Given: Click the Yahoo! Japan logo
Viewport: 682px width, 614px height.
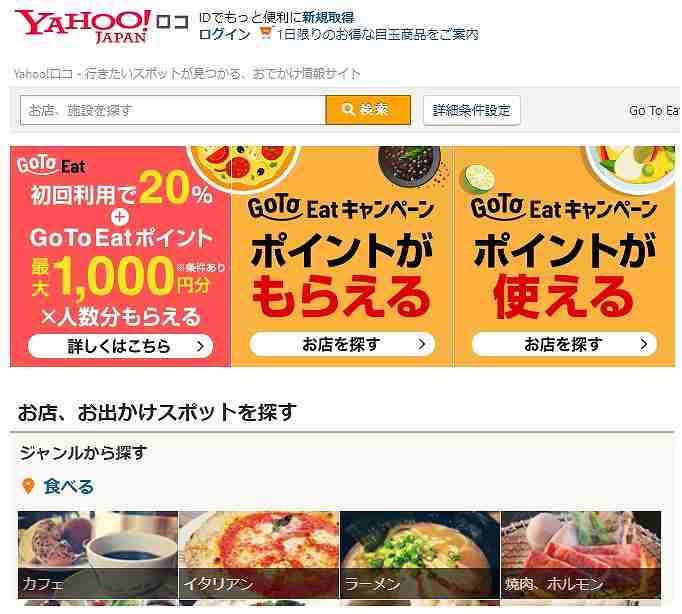Looking at the screenshot, I should pyautogui.click(x=83, y=26).
